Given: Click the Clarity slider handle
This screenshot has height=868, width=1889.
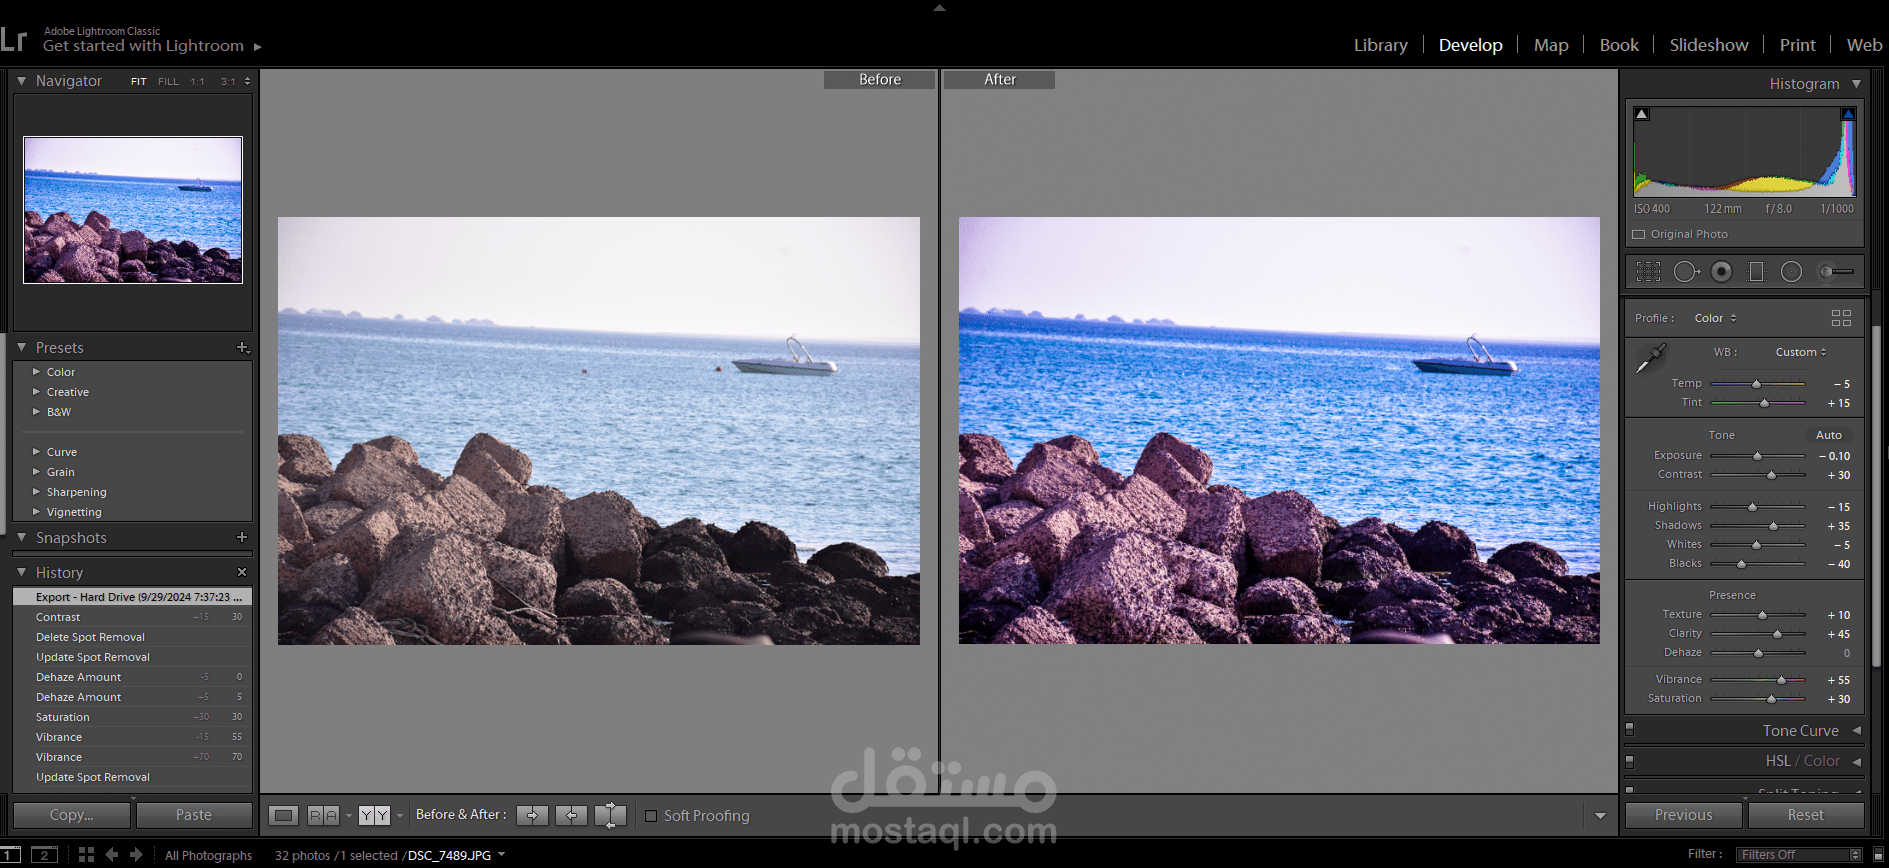Looking at the screenshot, I should pos(1777,634).
